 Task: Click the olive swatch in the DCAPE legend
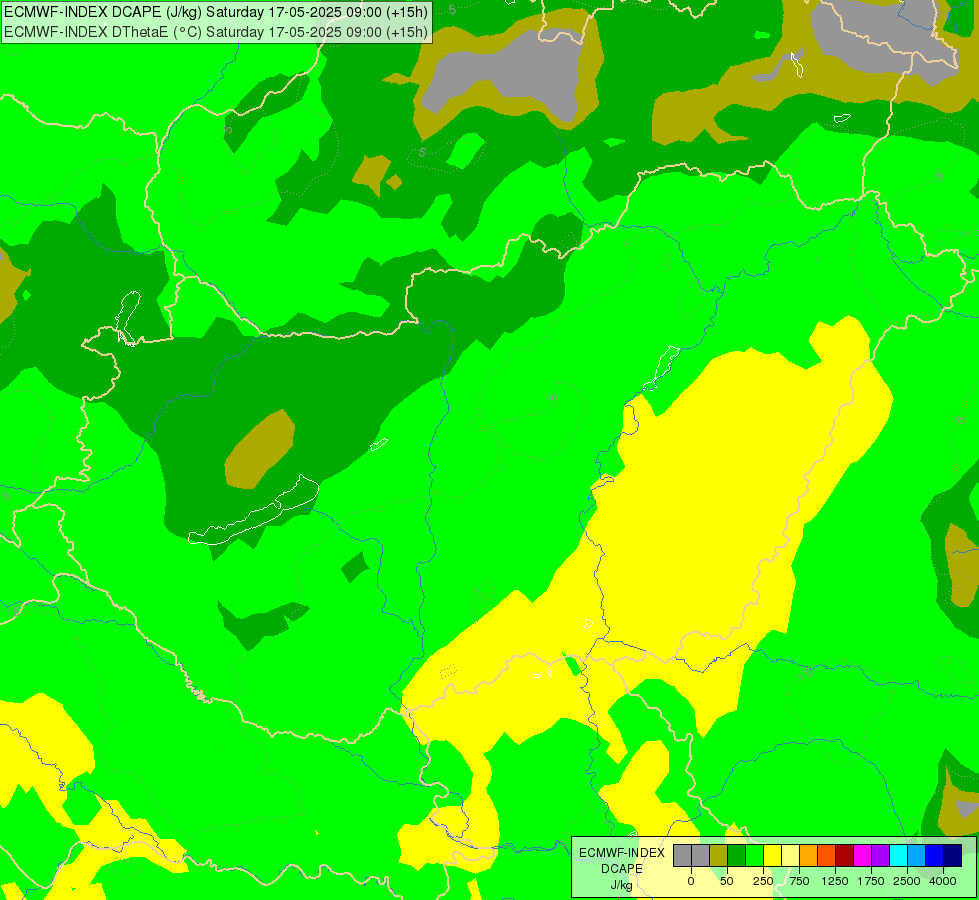point(719,856)
